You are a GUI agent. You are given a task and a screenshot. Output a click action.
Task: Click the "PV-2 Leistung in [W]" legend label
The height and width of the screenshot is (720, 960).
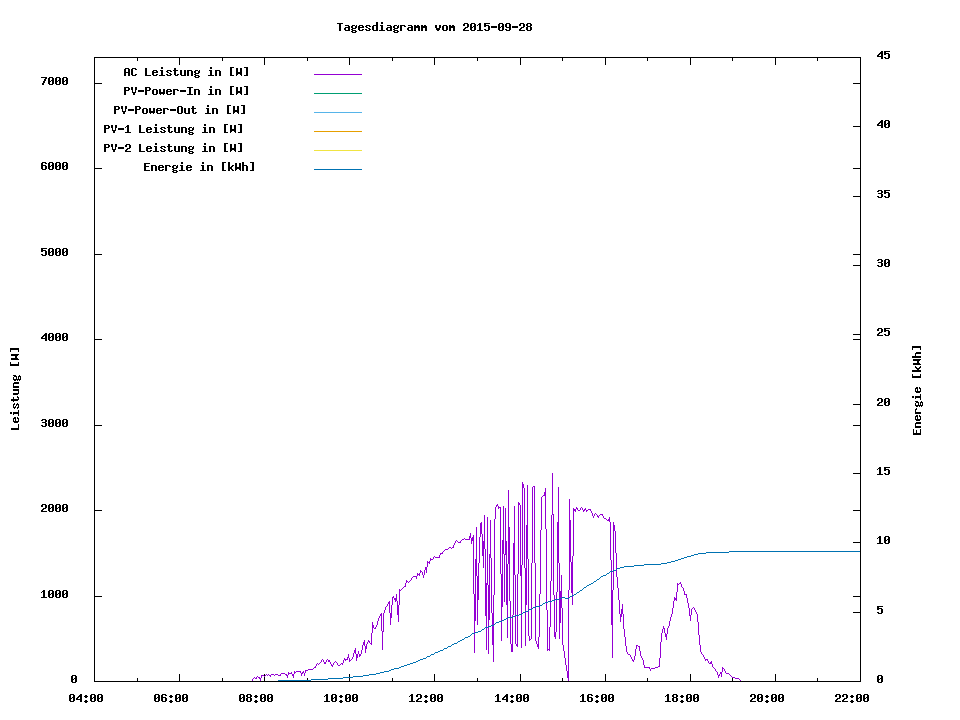tap(173, 148)
